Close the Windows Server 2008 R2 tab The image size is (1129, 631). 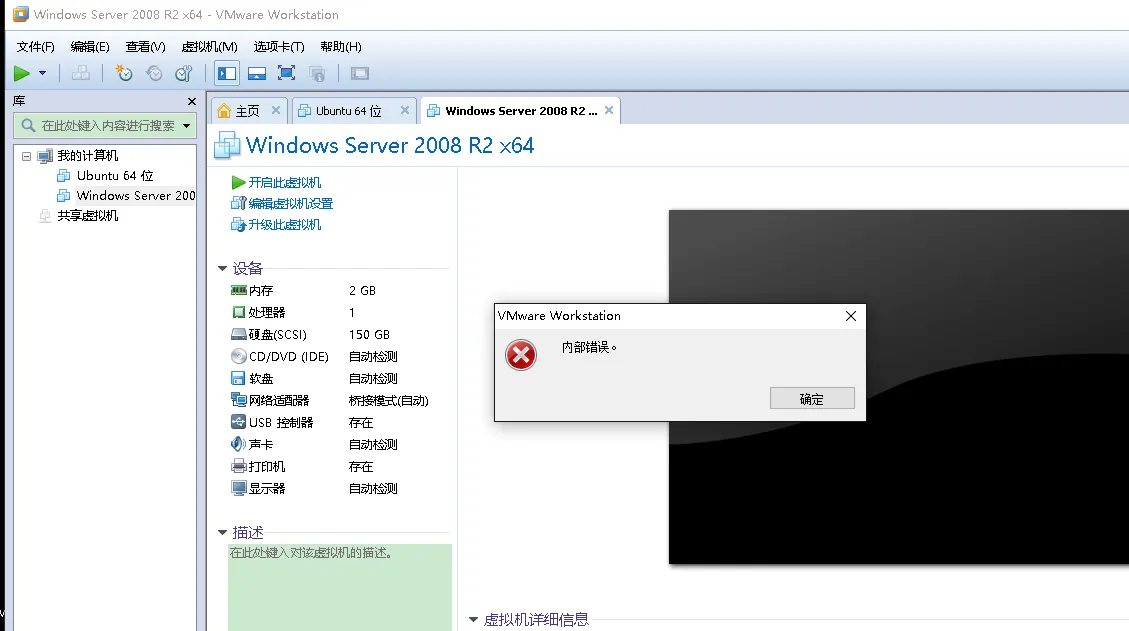point(609,110)
